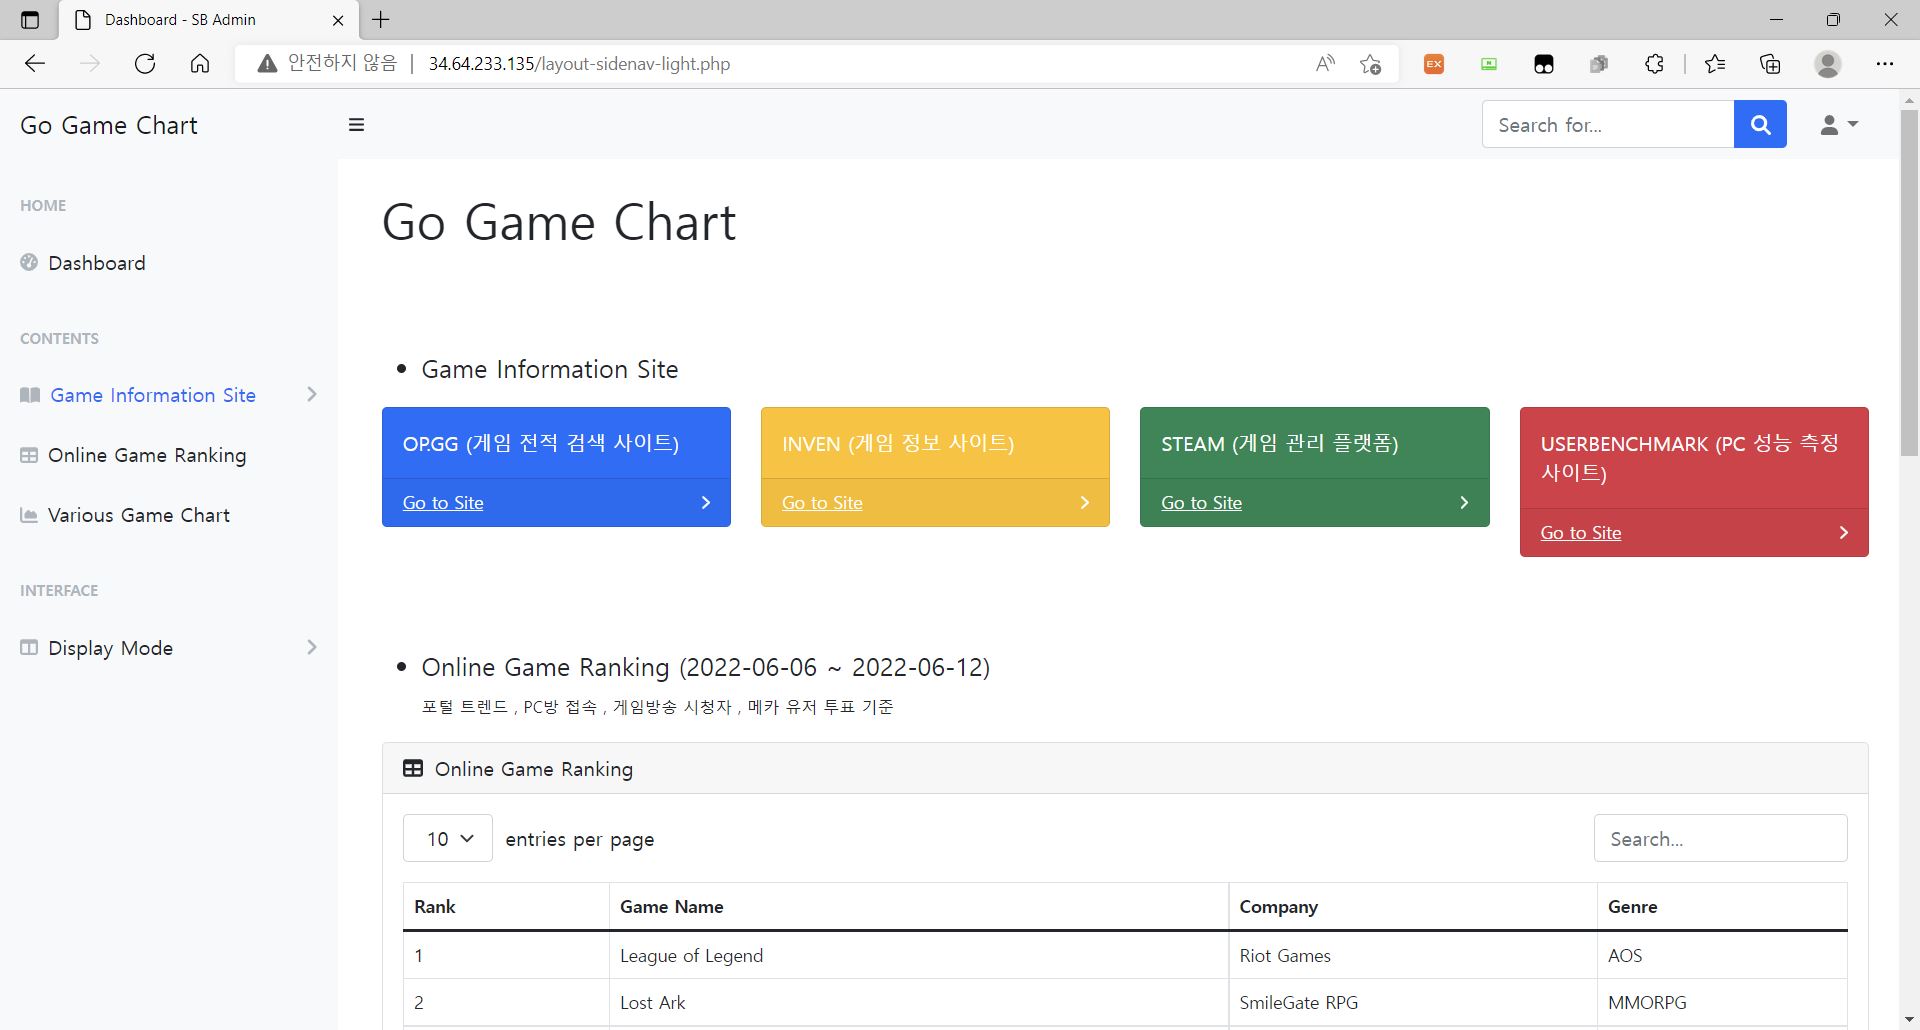Click the chart icon beside Various Game Chart

point(29,515)
